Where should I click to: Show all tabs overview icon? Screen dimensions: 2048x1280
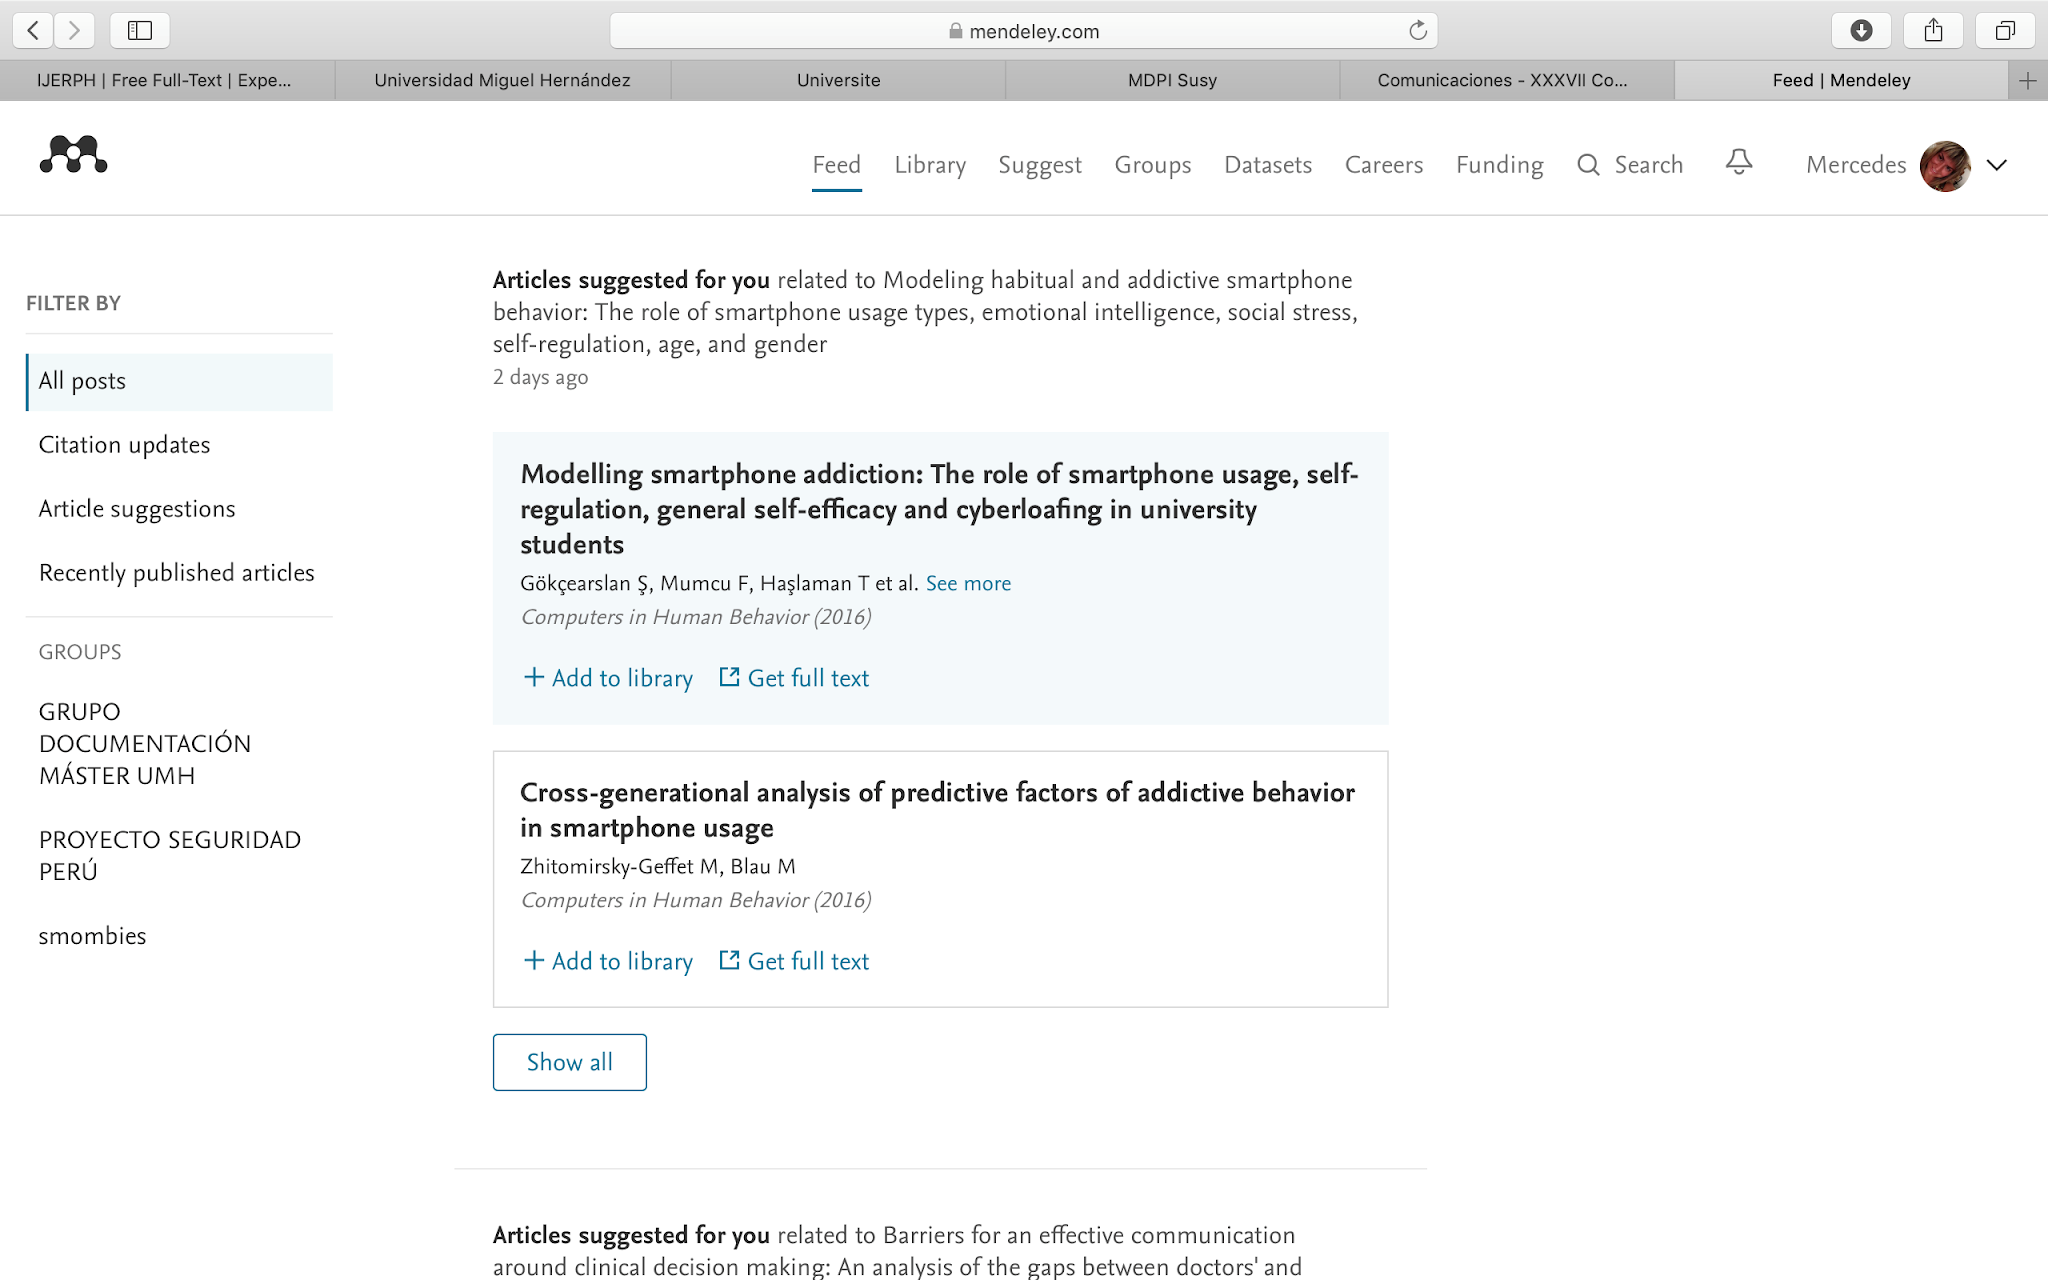[2005, 31]
